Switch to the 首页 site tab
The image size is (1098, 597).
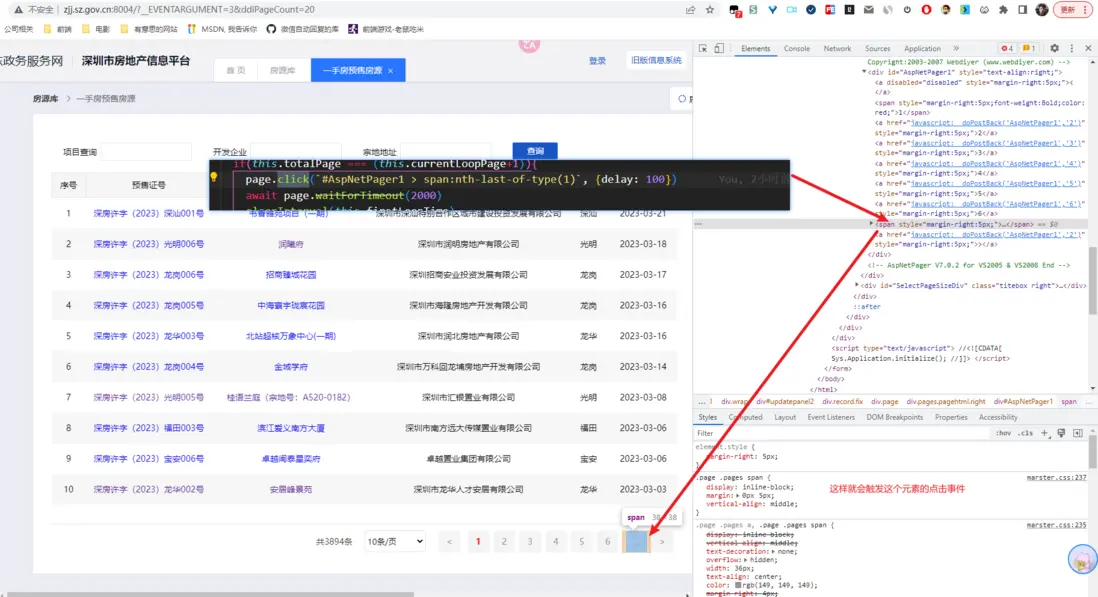(x=236, y=71)
